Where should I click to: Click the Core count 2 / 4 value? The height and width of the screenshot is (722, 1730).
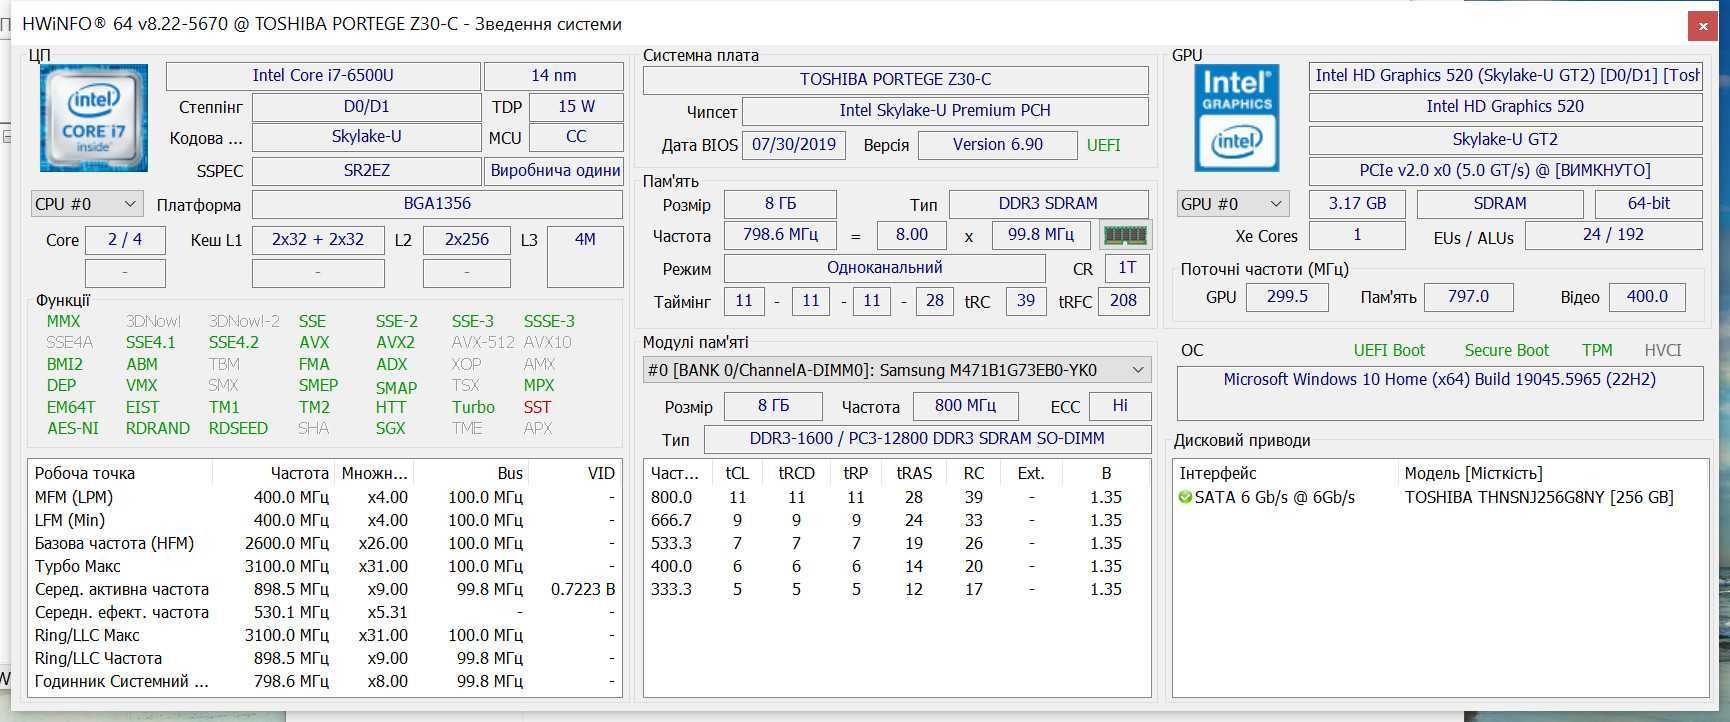point(125,240)
